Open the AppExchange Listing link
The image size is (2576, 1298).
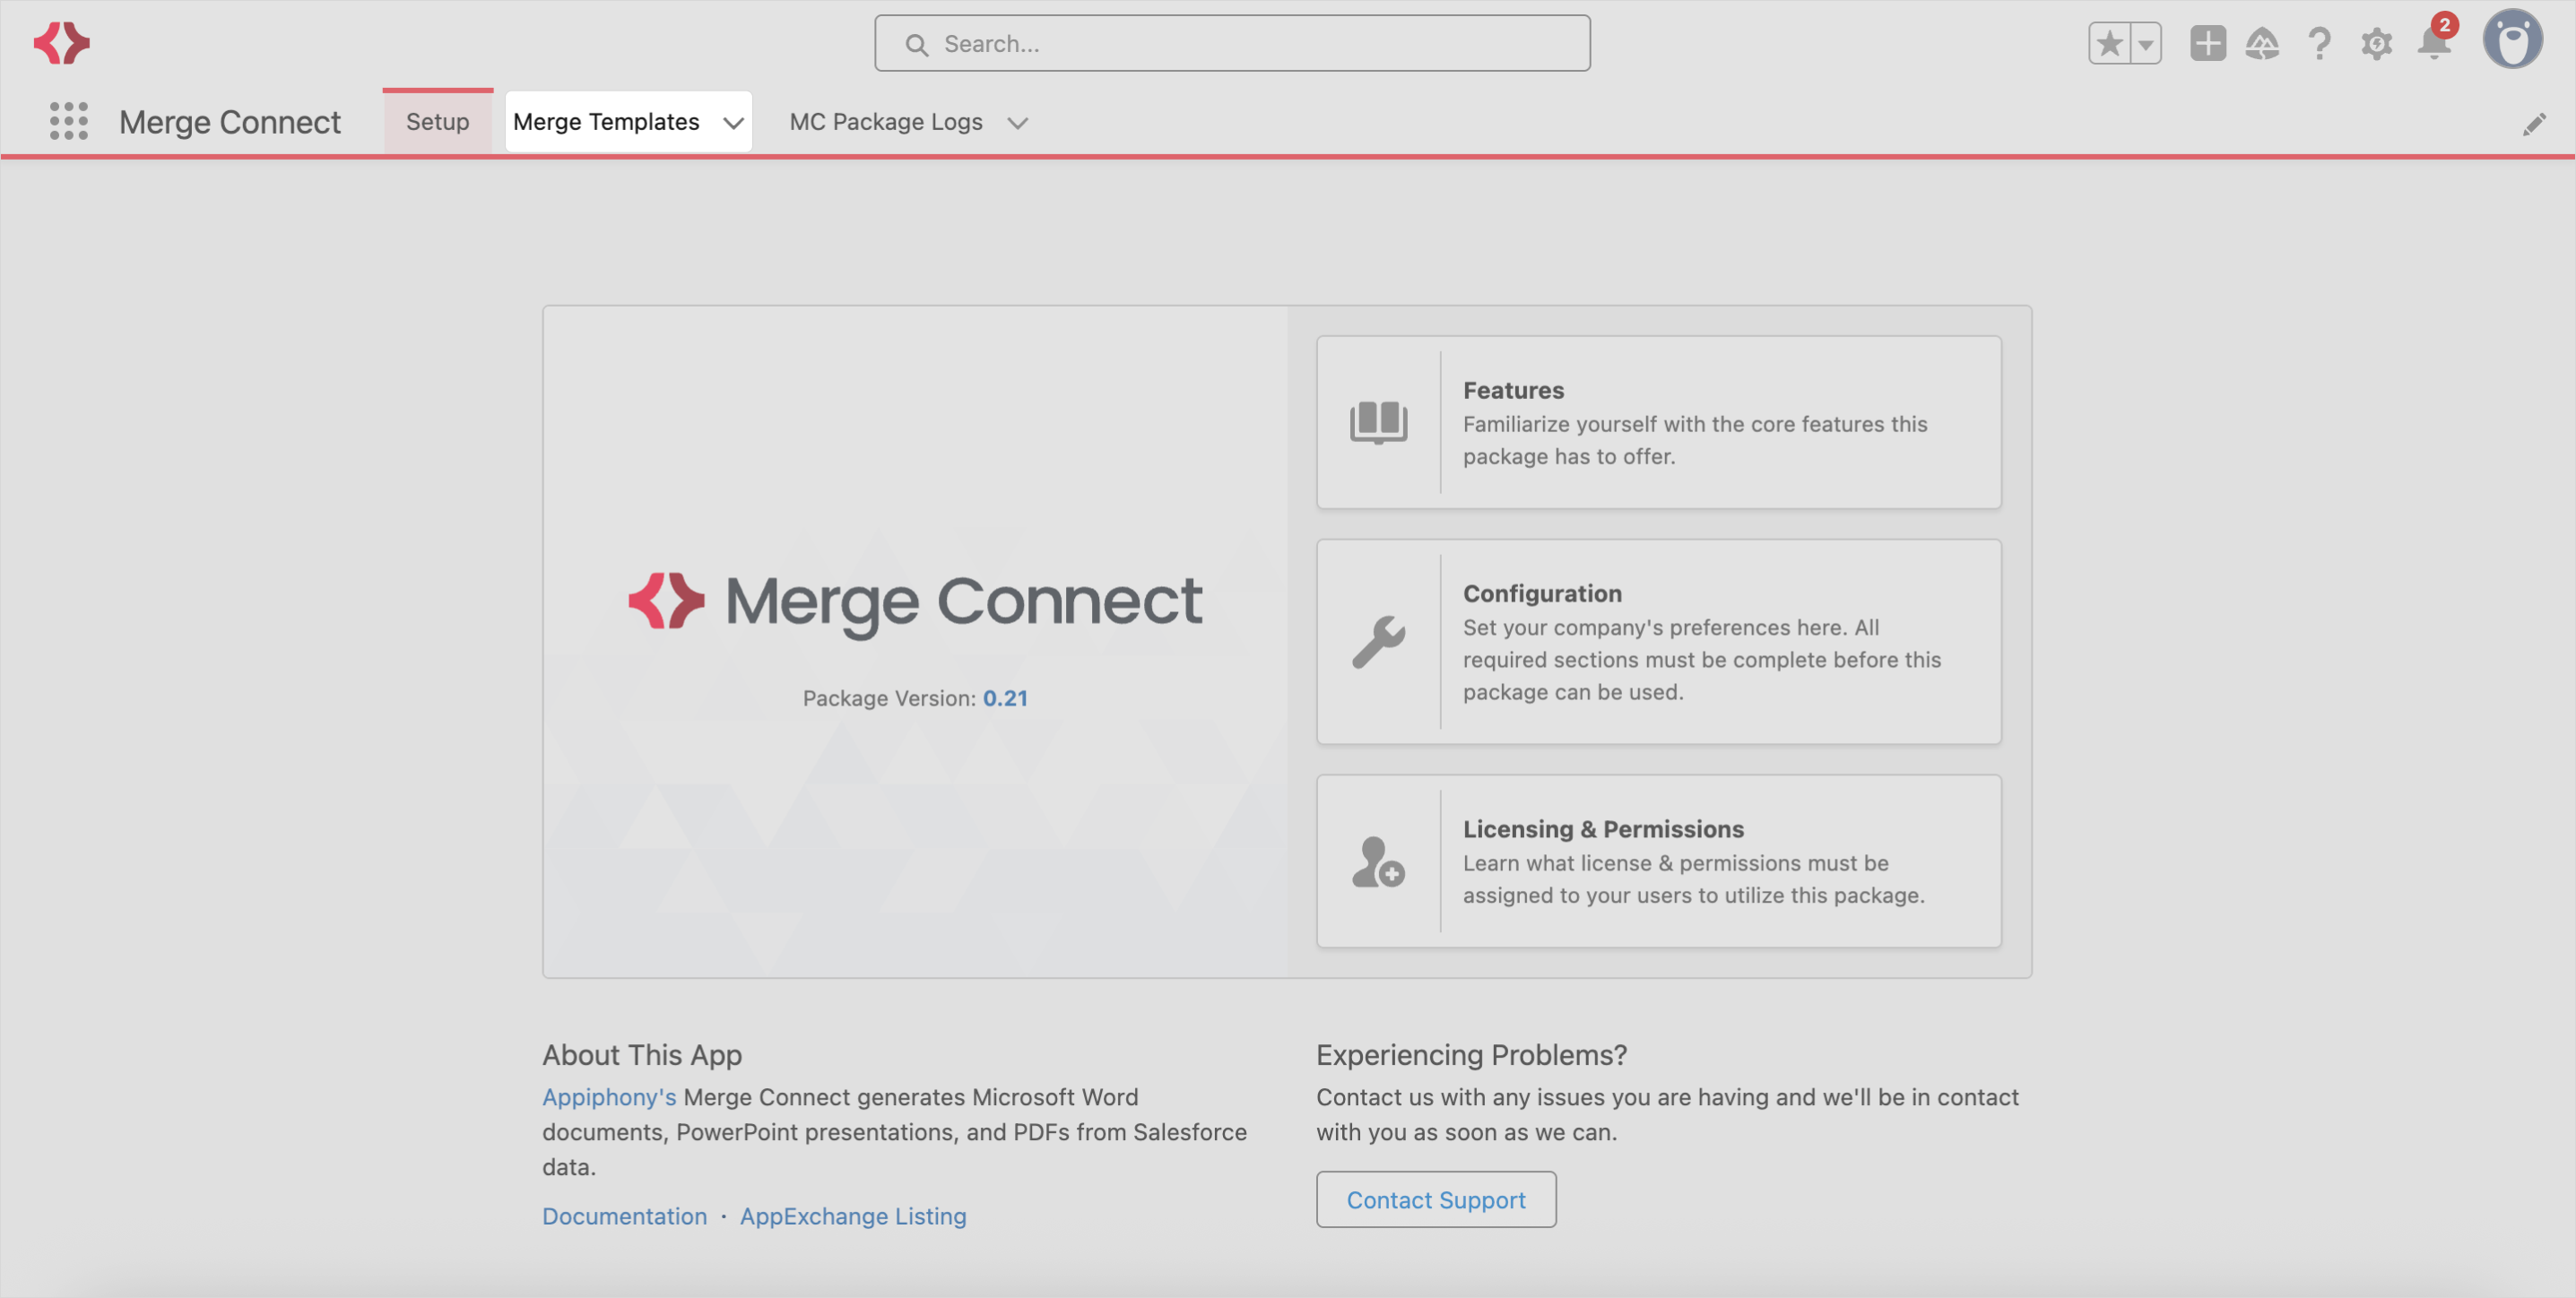pyautogui.click(x=852, y=1216)
